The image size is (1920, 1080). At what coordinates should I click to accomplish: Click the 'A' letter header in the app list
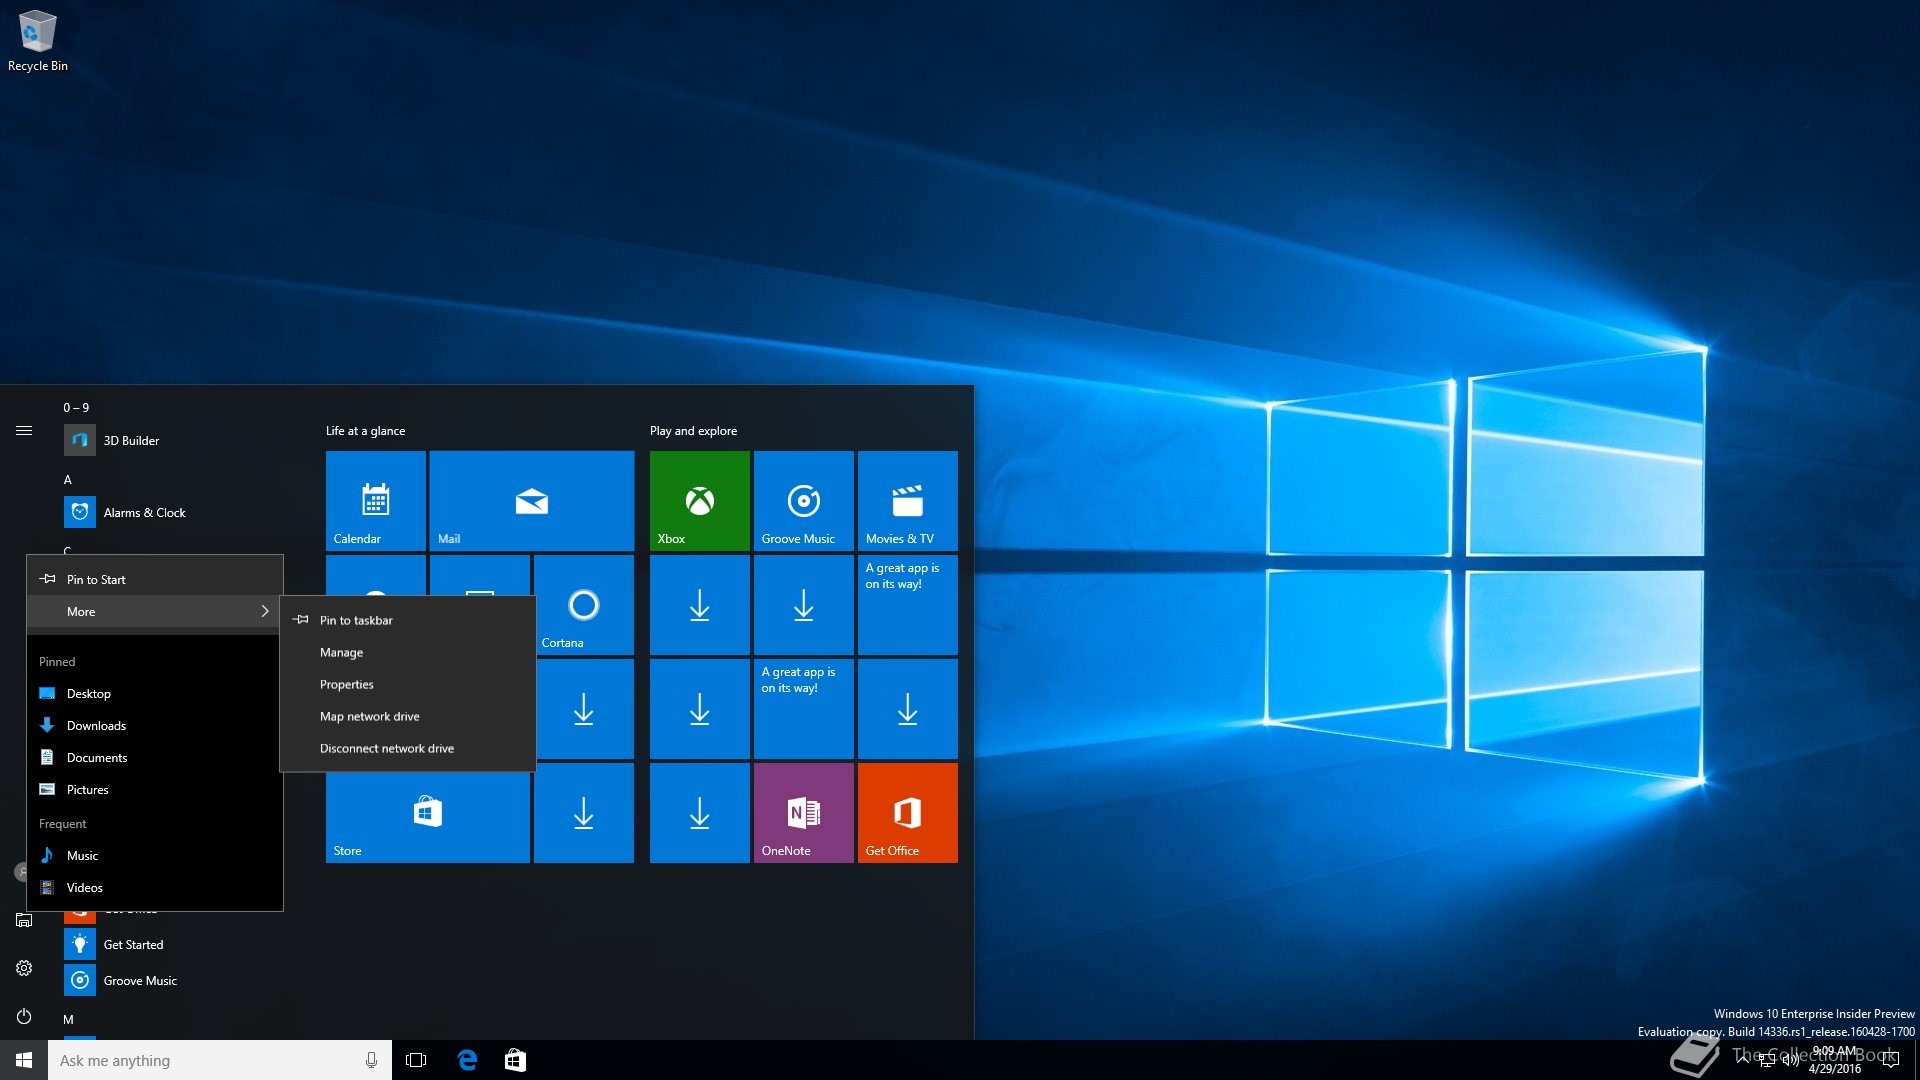click(68, 479)
